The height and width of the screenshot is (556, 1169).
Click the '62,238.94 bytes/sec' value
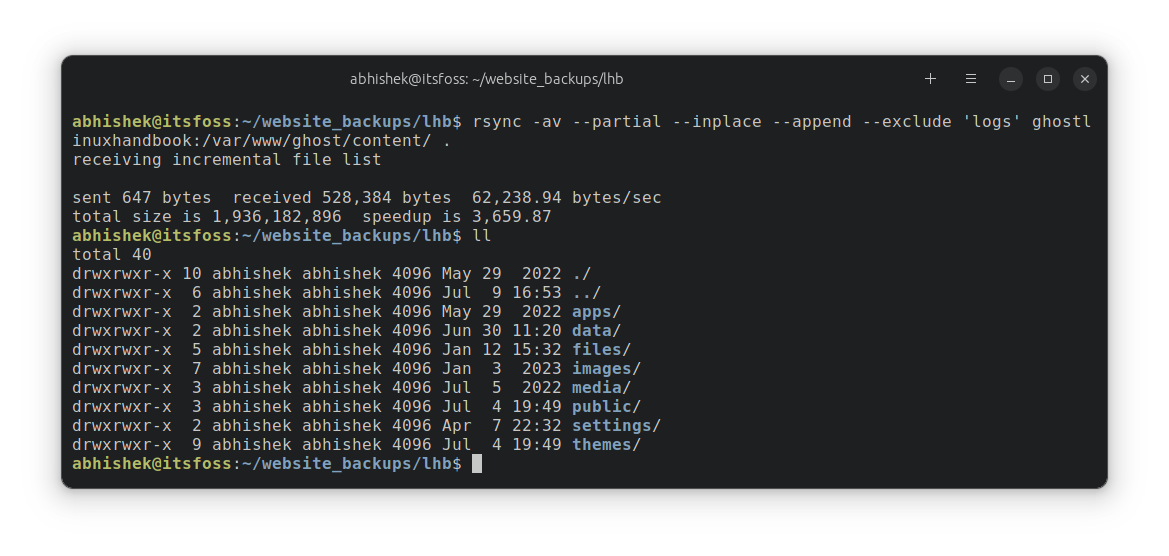pos(567,198)
